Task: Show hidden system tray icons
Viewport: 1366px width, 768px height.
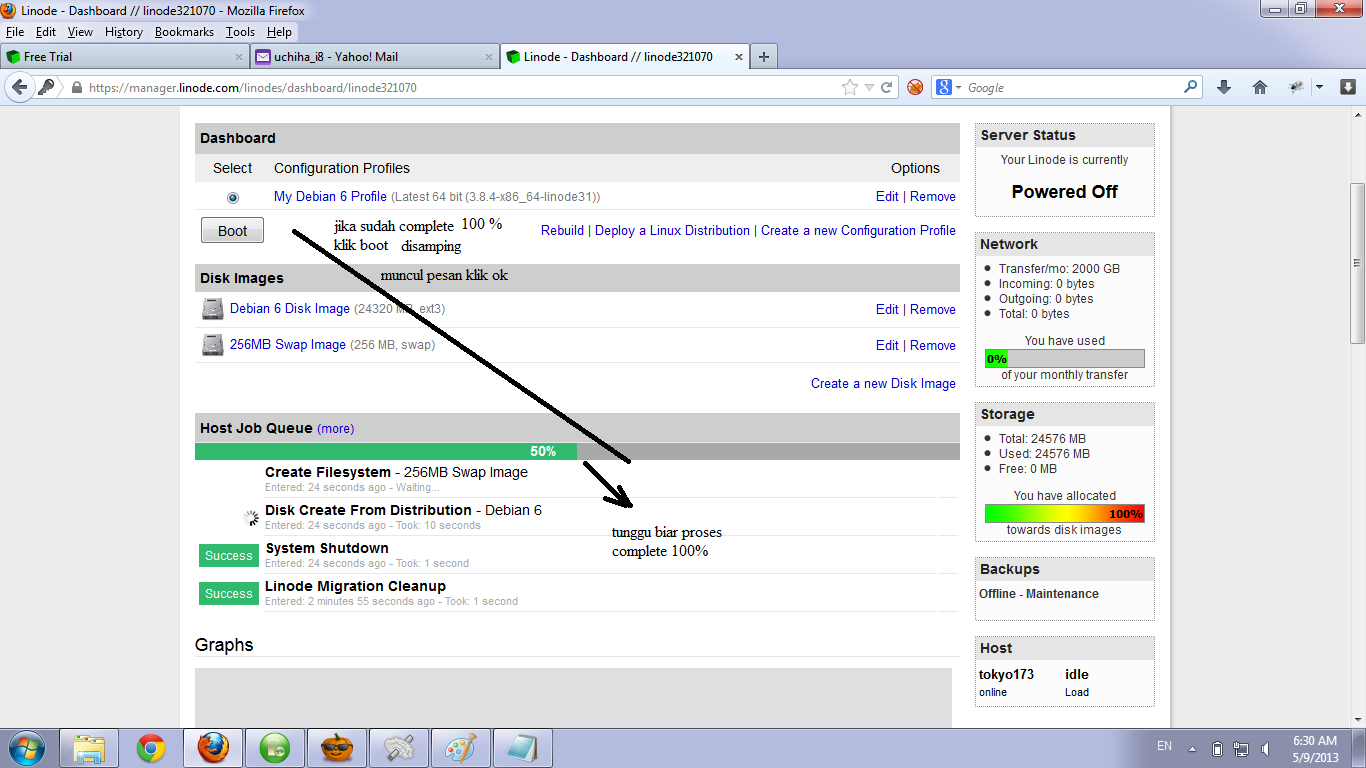Action: pyautogui.click(x=1191, y=748)
